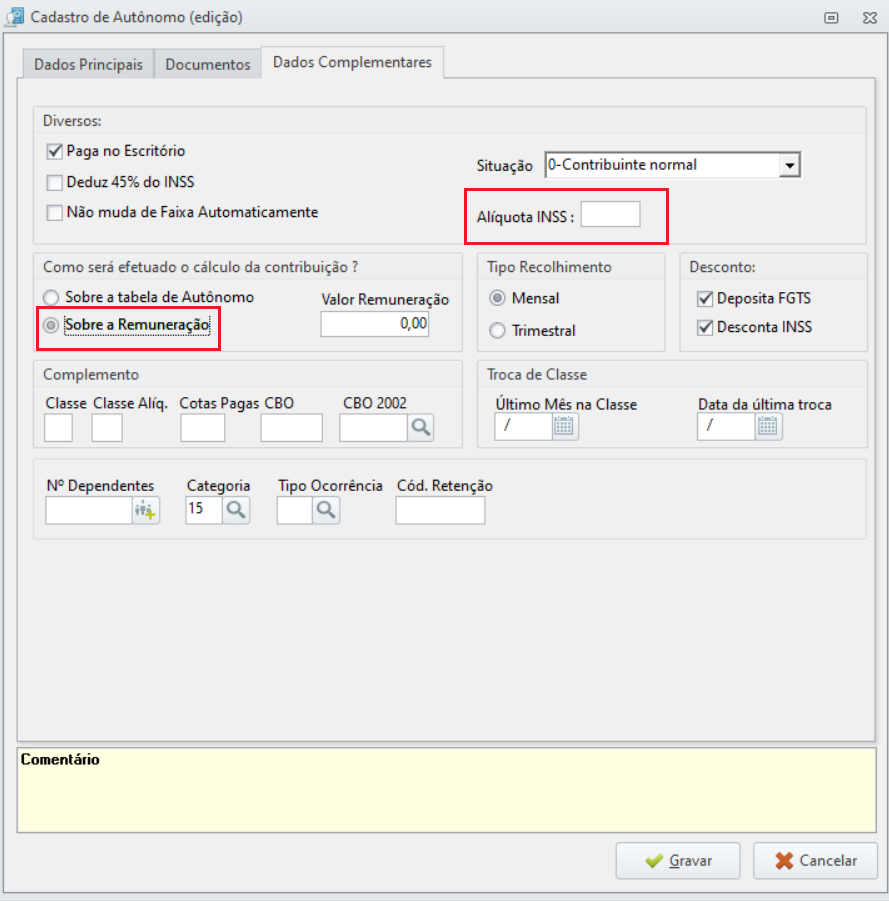The width and height of the screenshot is (889, 901).
Task: Open the CBO 2002 search magnifier
Action: (x=421, y=428)
